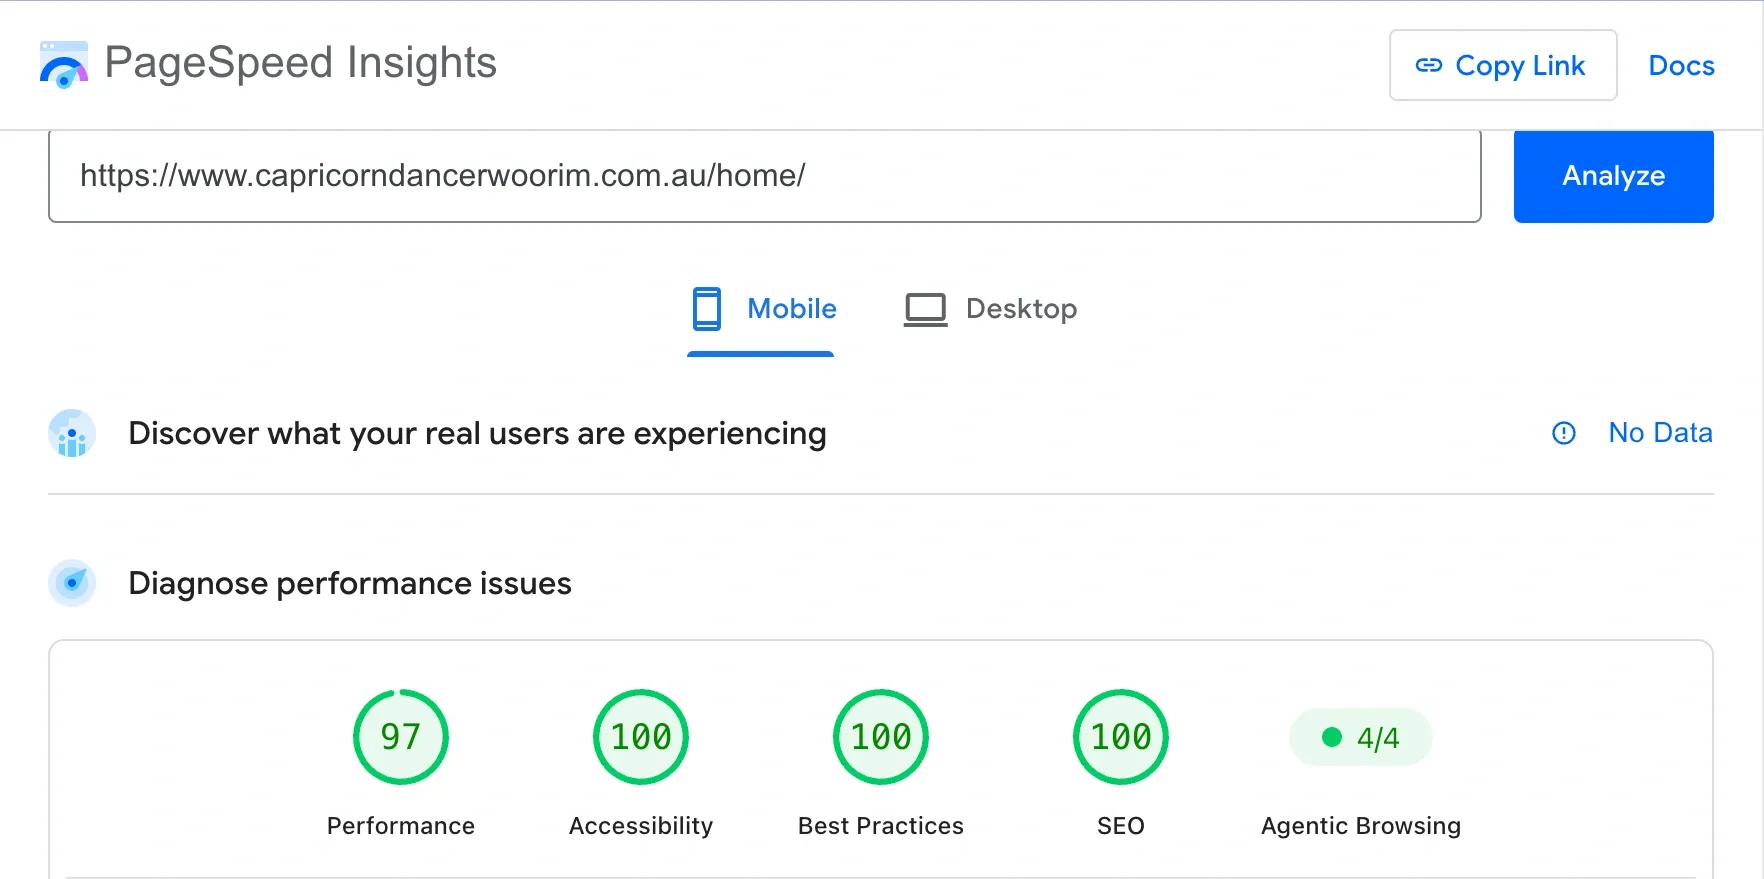
Task: Click the real users experience icon
Action: (x=72, y=433)
